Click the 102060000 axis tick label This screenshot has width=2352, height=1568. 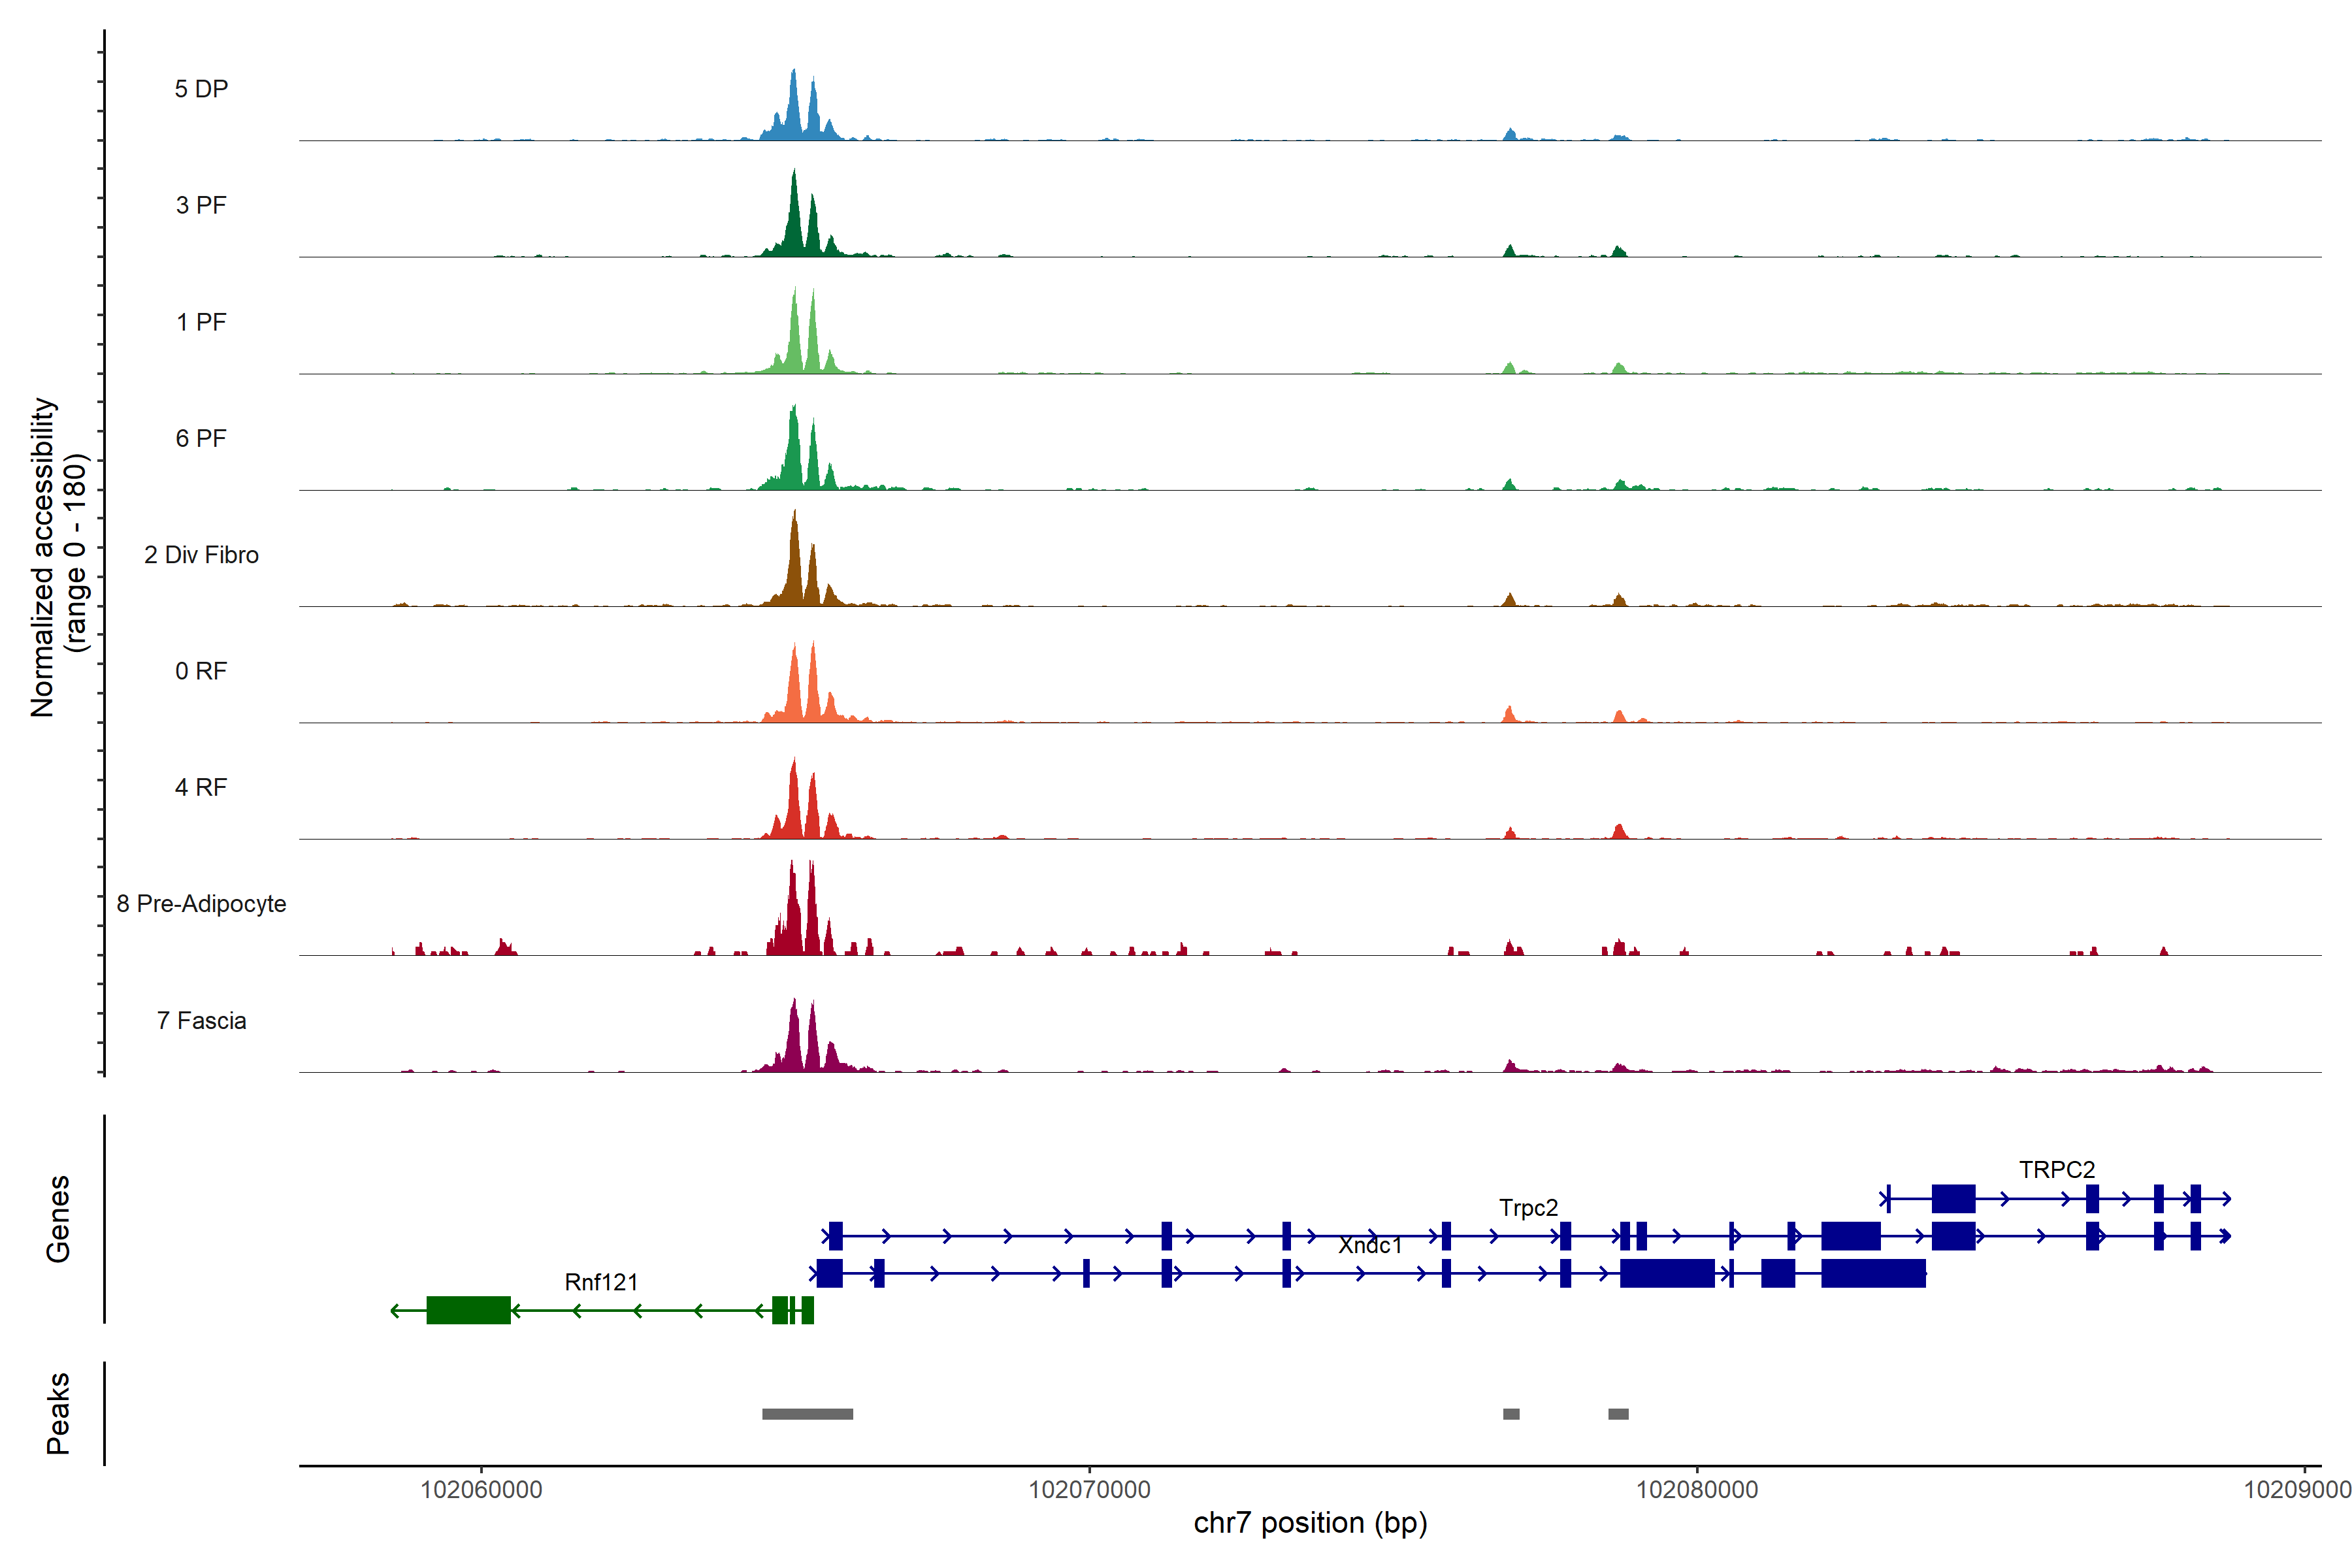481,1490
